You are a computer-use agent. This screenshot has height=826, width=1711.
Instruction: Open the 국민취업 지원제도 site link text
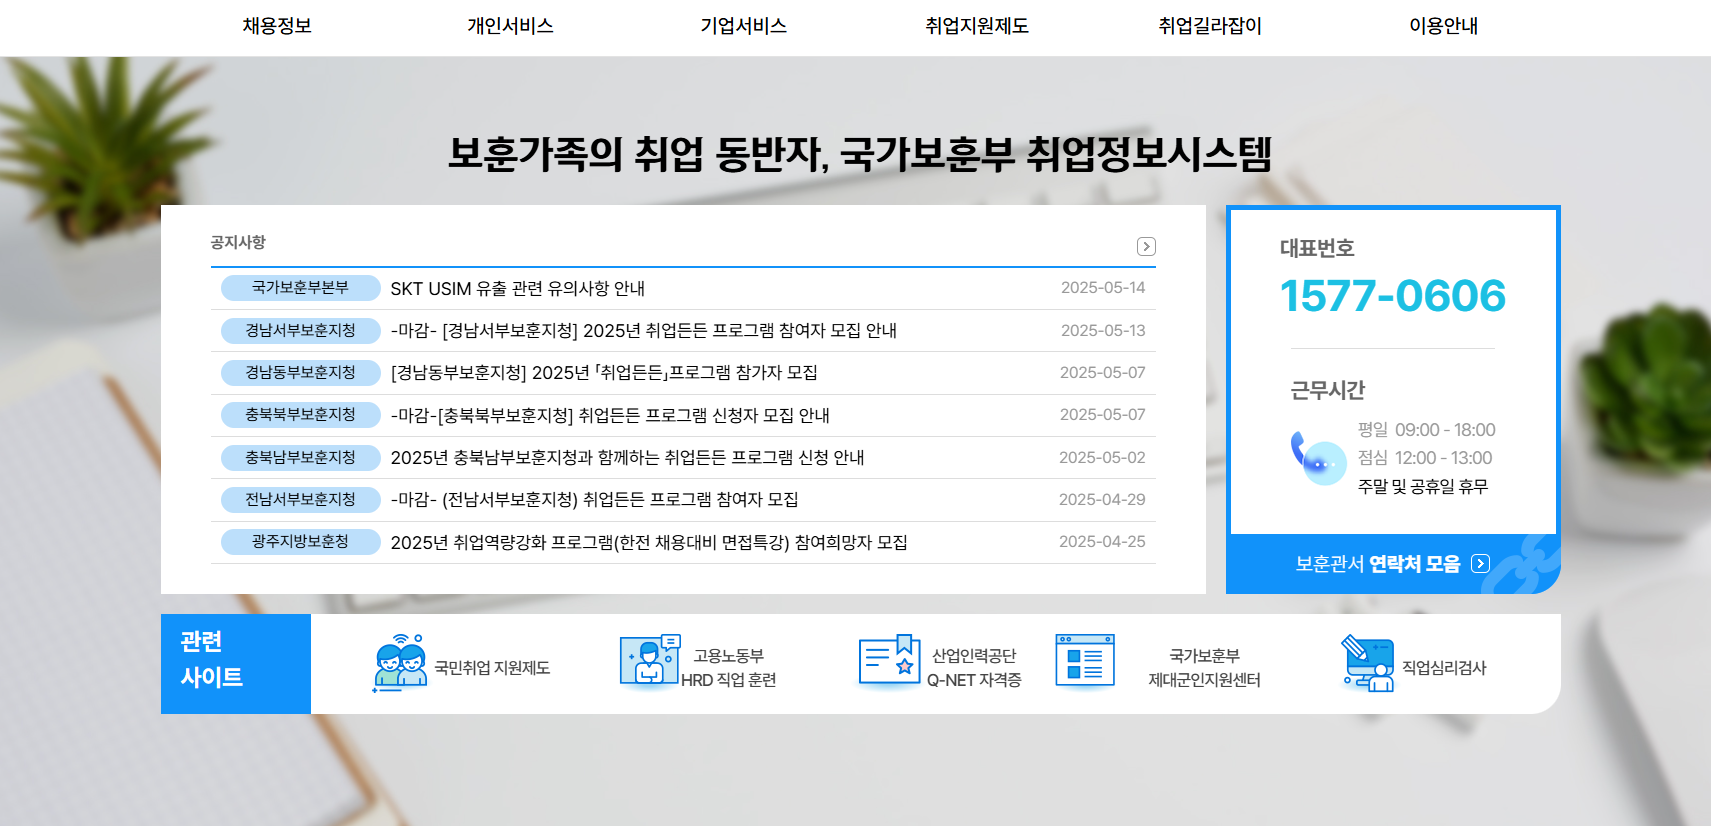click(492, 668)
